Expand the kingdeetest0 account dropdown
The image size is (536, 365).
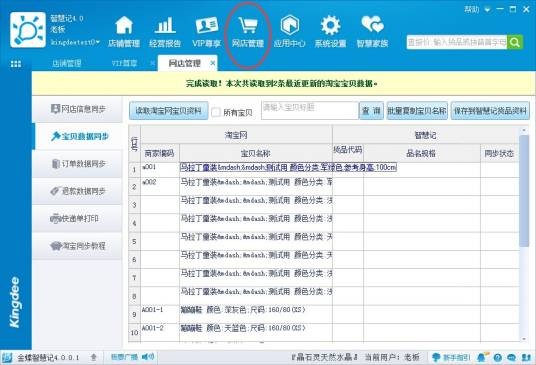(98, 42)
